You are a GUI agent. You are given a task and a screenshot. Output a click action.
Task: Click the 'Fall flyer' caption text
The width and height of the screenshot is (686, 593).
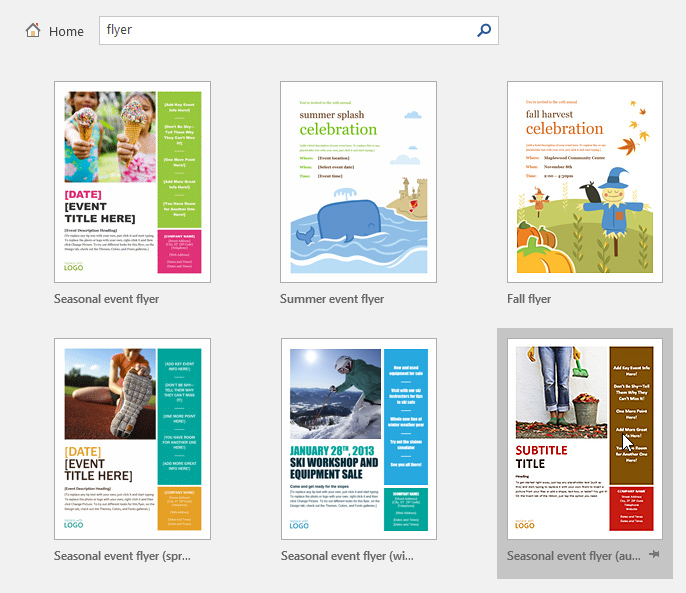(529, 299)
